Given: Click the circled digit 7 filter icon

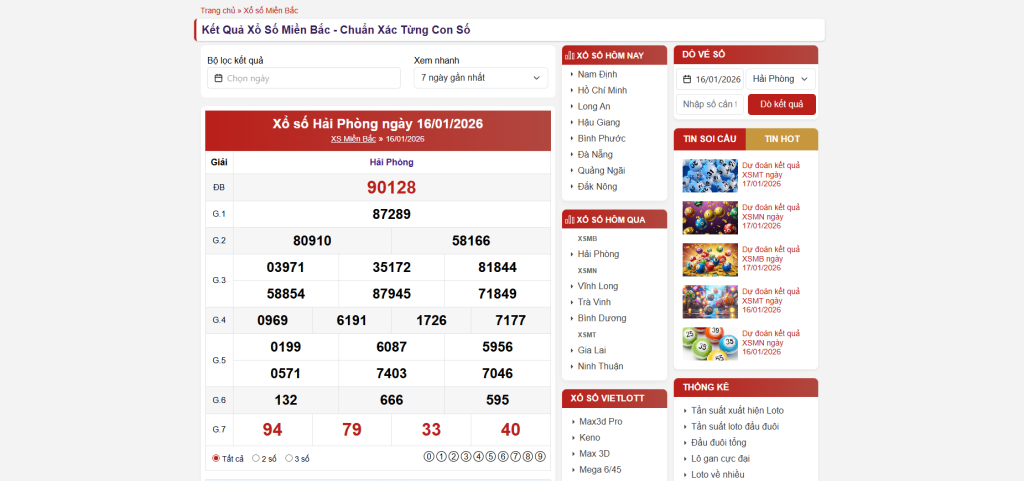Looking at the screenshot, I should point(515,457).
